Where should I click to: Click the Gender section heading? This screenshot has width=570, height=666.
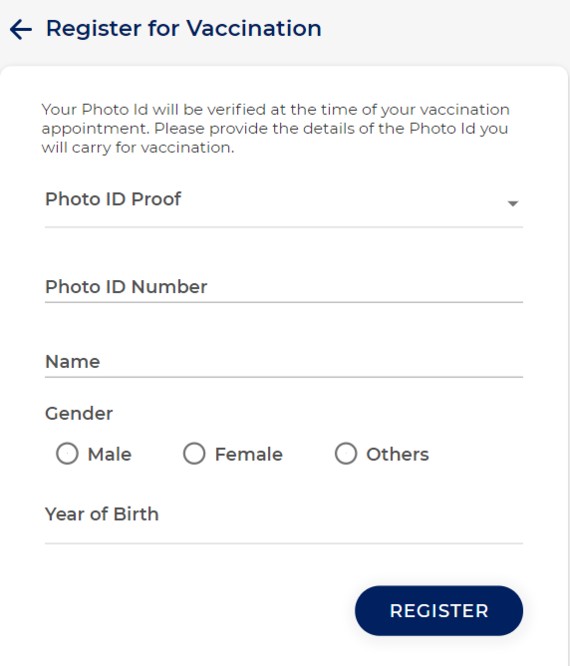coord(79,413)
